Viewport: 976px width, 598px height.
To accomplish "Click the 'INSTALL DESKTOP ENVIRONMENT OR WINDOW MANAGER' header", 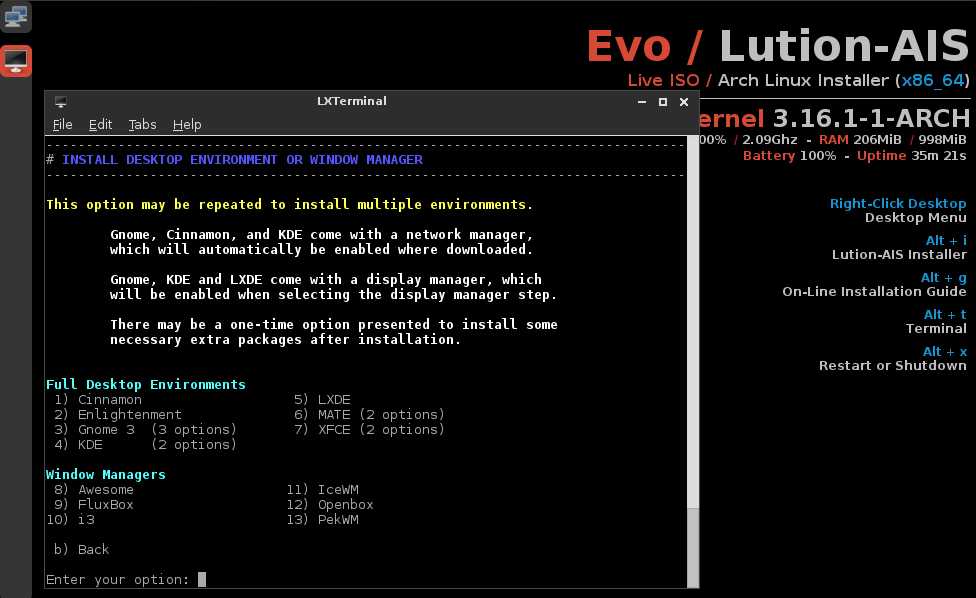I will coord(242,159).
